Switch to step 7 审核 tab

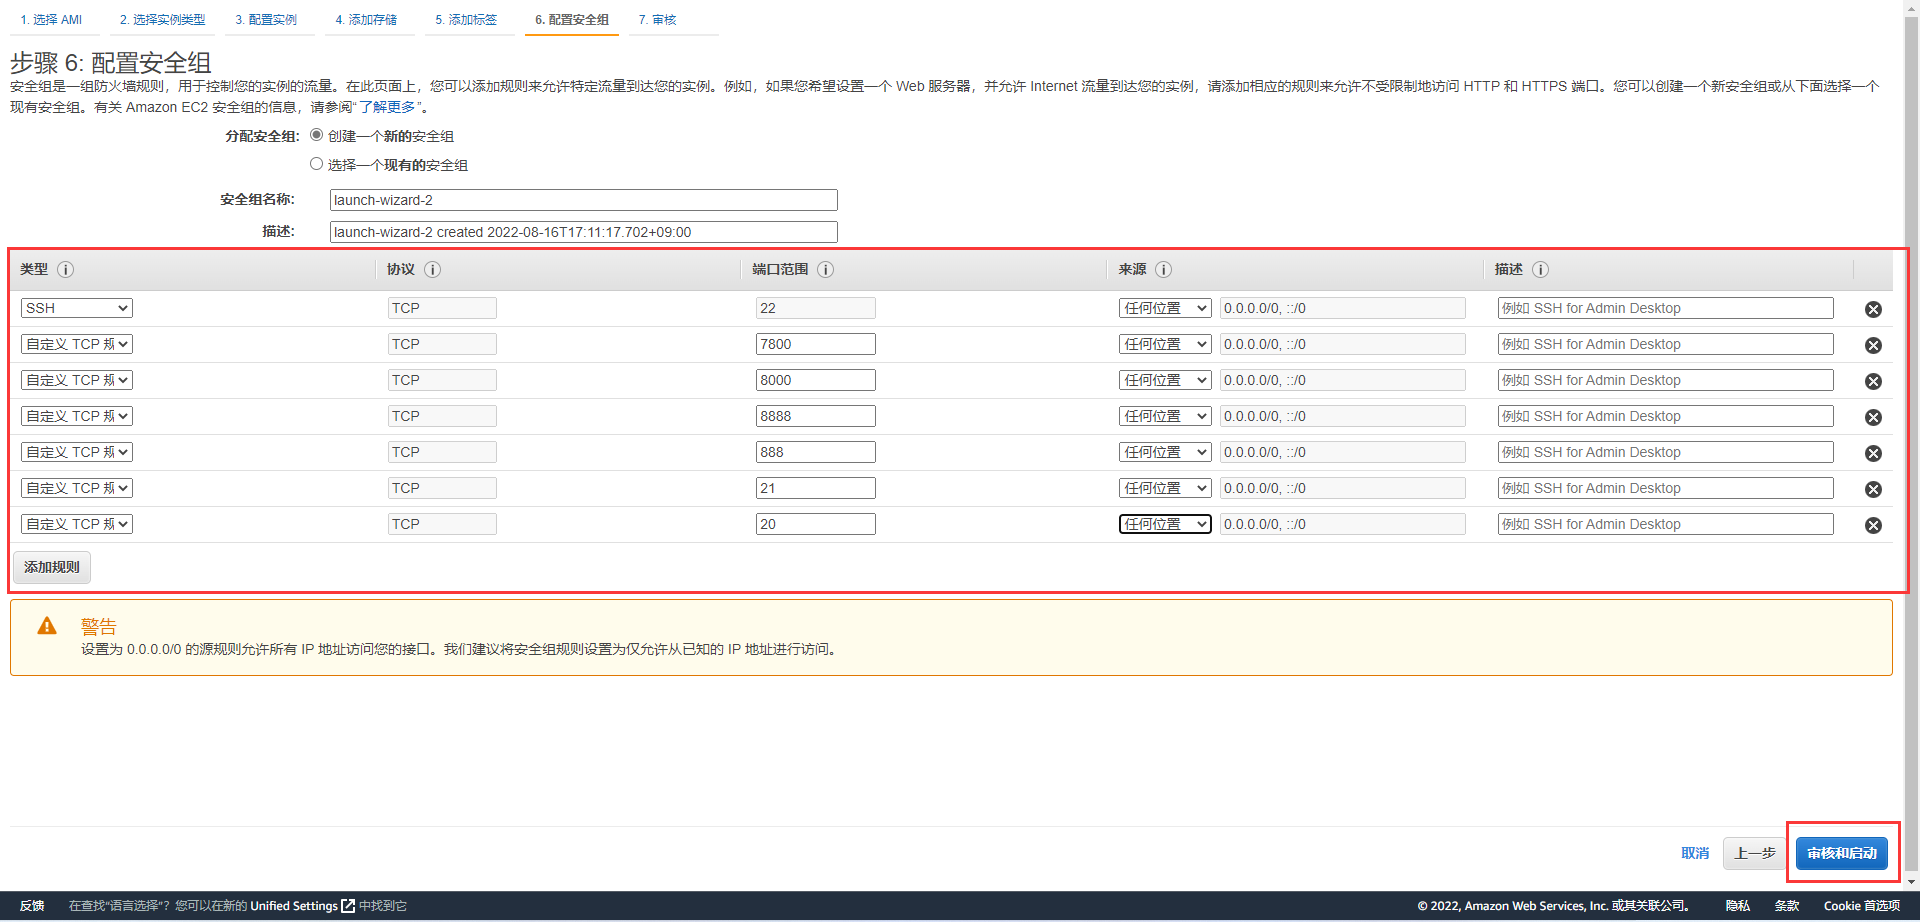[657, 20]
